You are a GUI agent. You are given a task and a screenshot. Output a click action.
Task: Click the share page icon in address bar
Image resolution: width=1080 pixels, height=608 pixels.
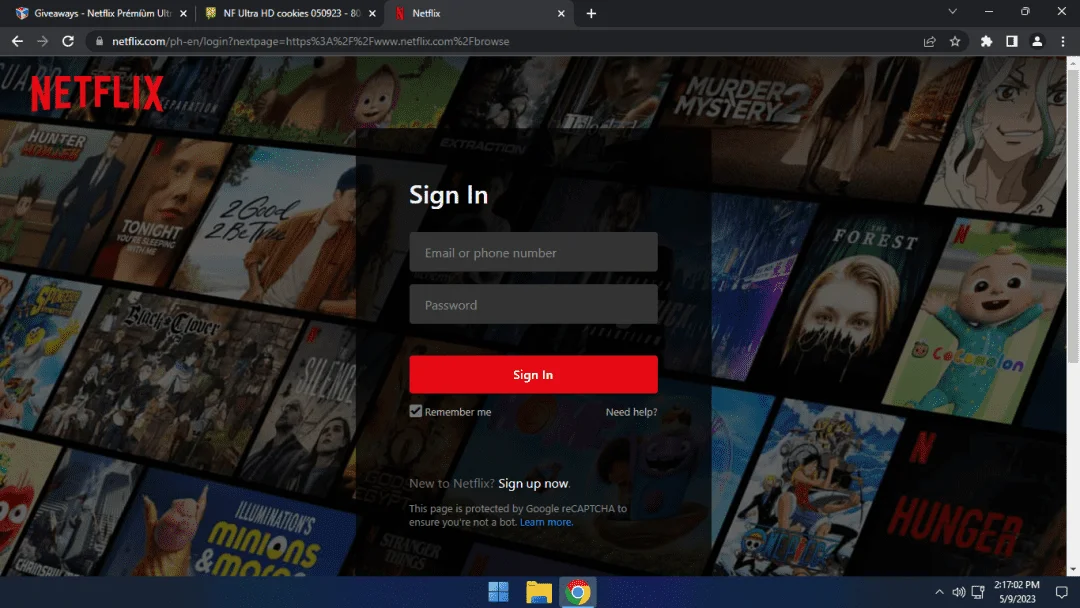tap(929, 41)
